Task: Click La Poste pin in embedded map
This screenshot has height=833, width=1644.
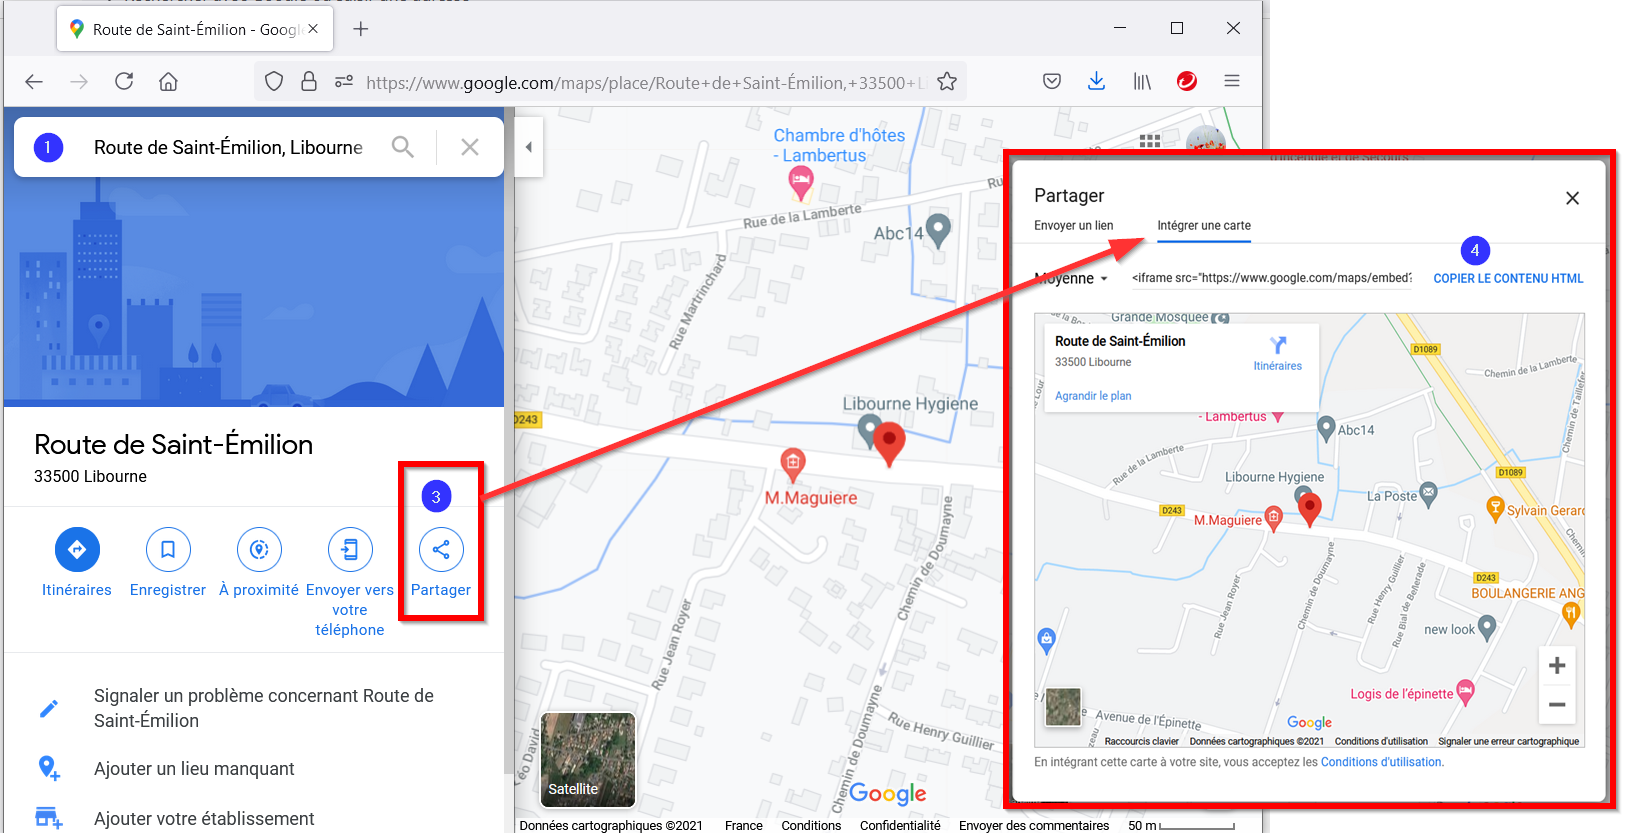Action: pos(1428,492)
